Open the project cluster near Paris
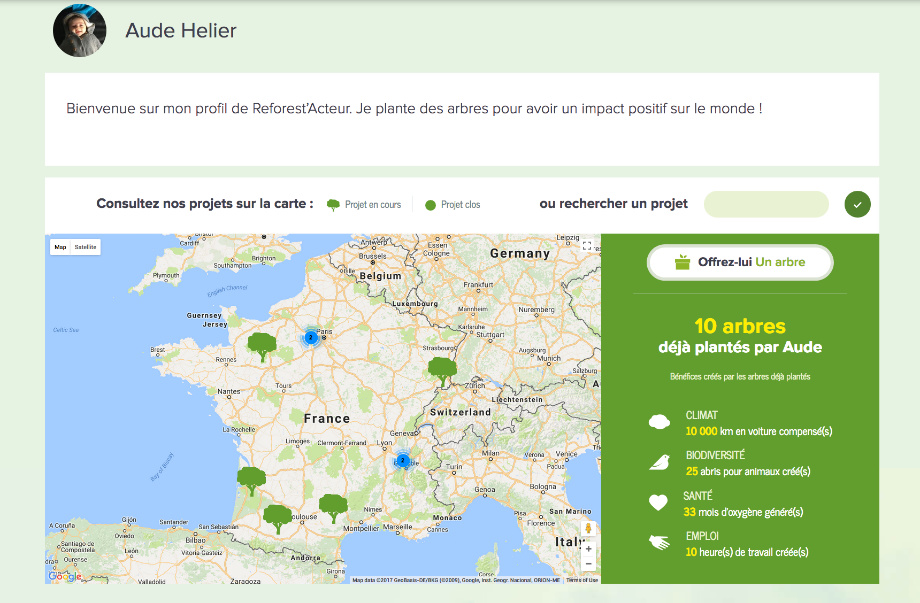Image resolution: width=920 pixels, height=603 pixels. point(310,338)
